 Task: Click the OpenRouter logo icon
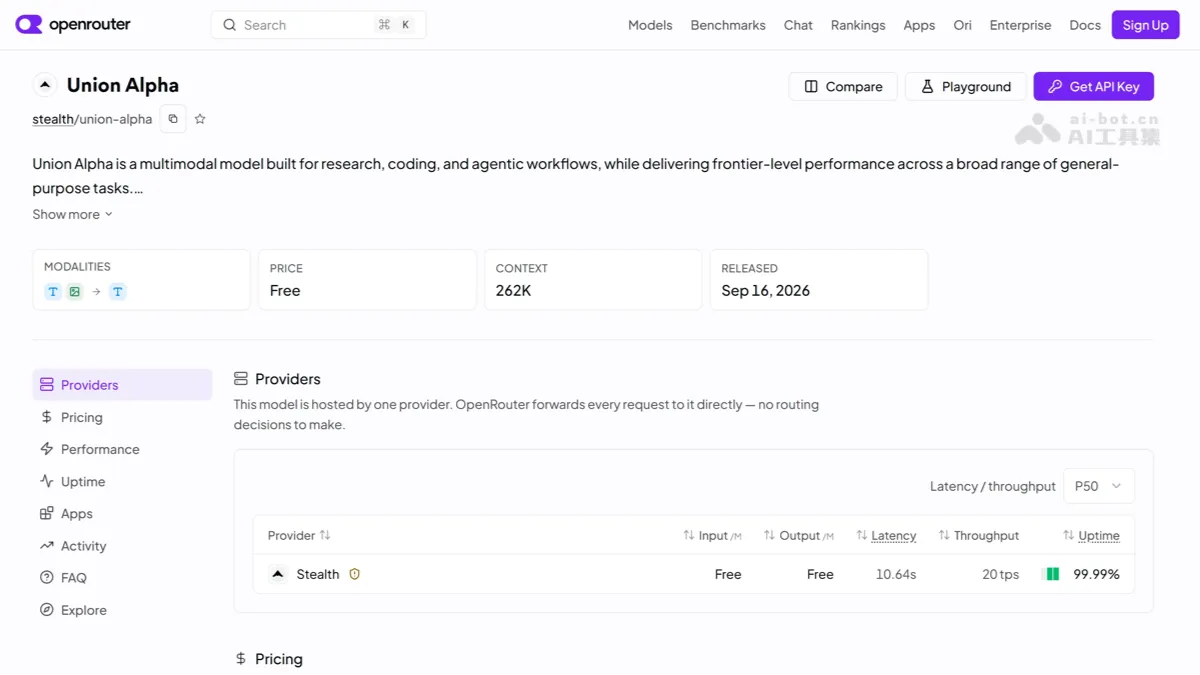pyautogui.click(x=29, y=25)
